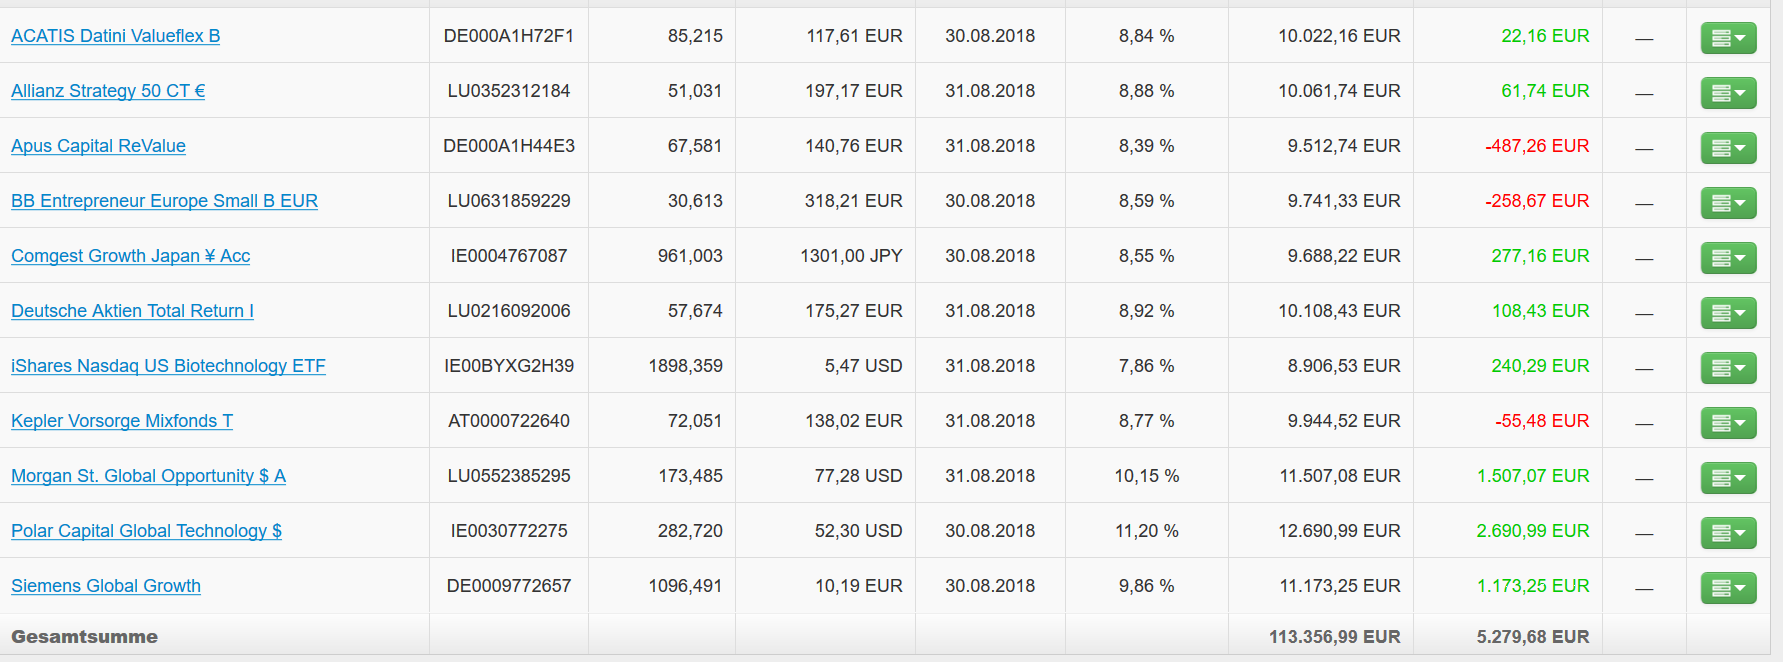1783x662 pixels.
Task: Click green list icon for Kepler Vorsorge Mixfonds
Action: tap(1728, 423)
